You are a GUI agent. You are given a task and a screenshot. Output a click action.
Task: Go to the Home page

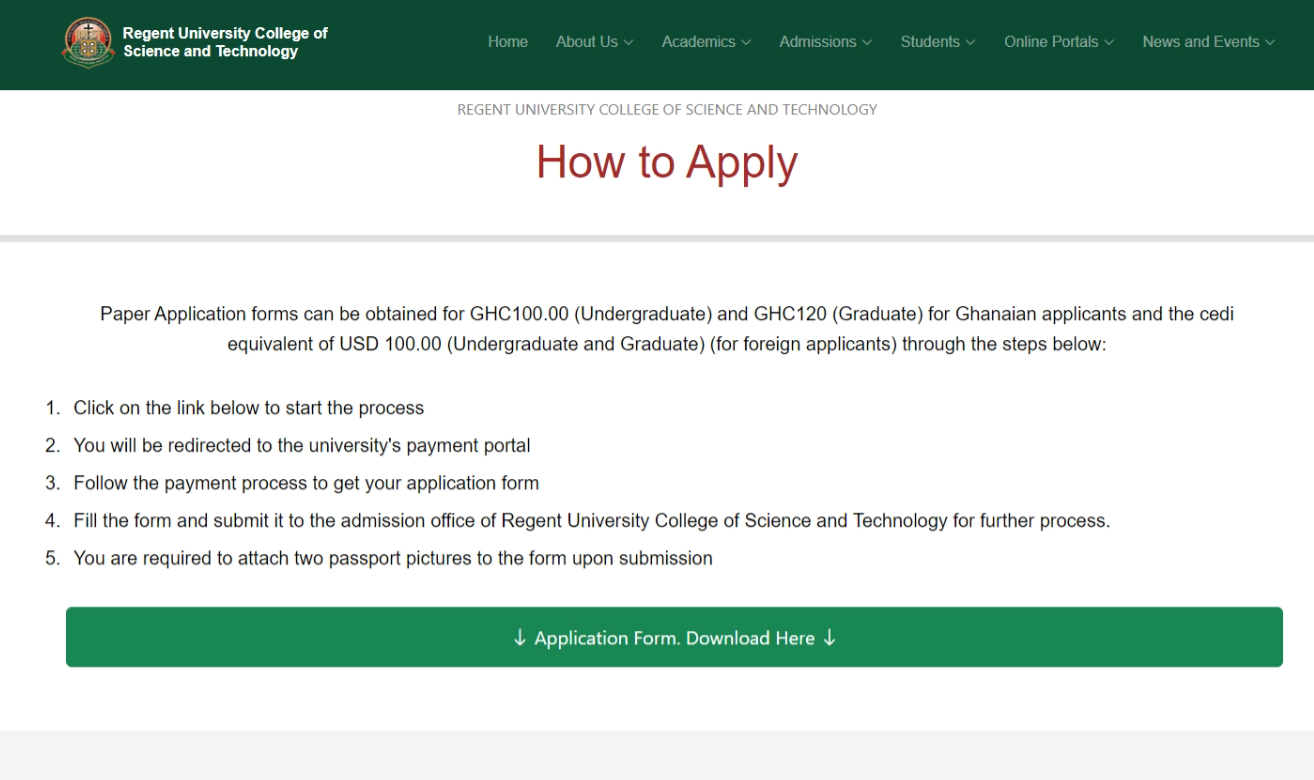507,42
